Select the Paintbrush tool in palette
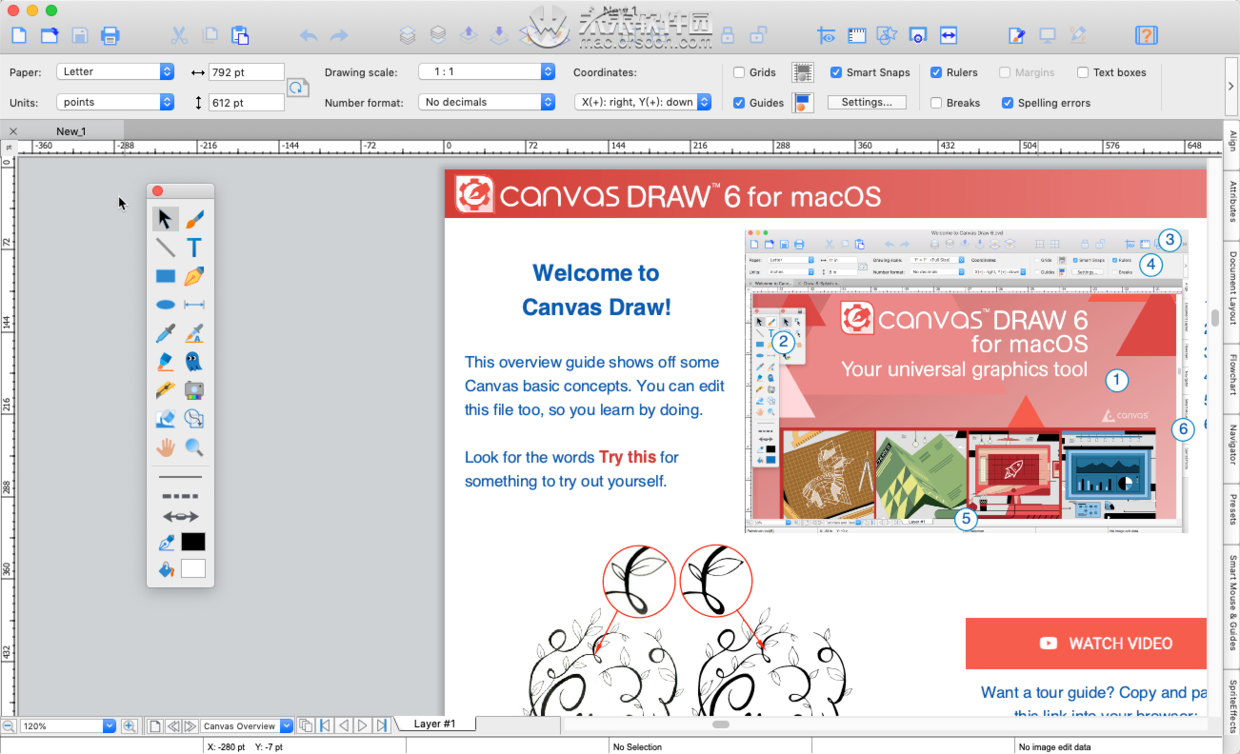 [194, 219]
